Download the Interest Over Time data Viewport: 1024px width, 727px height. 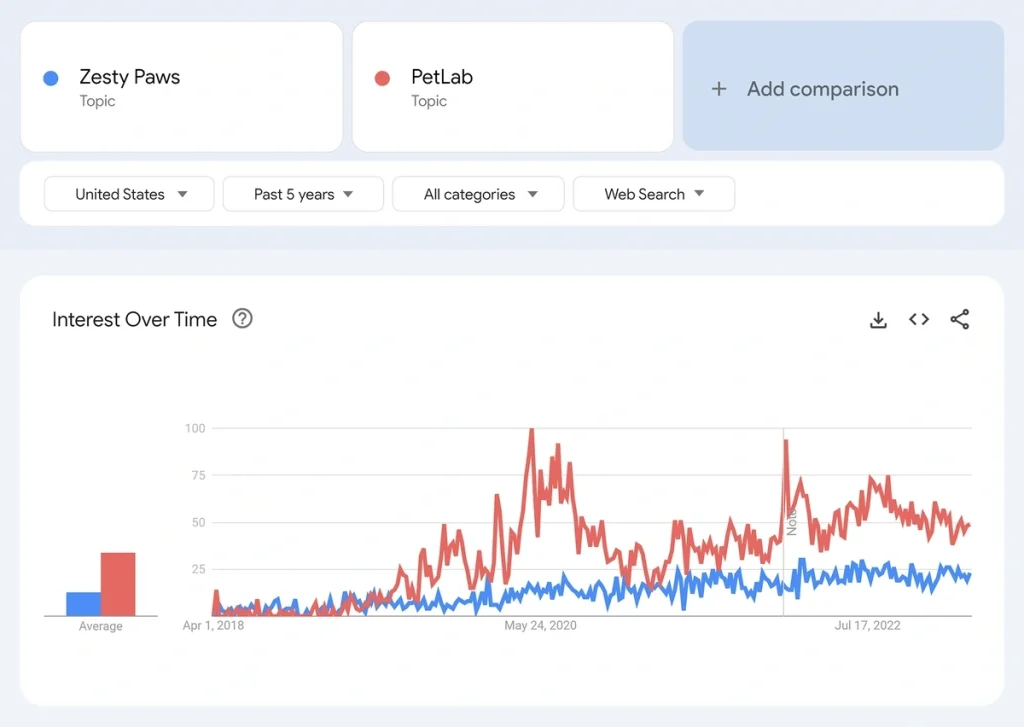tap(878, 319)
